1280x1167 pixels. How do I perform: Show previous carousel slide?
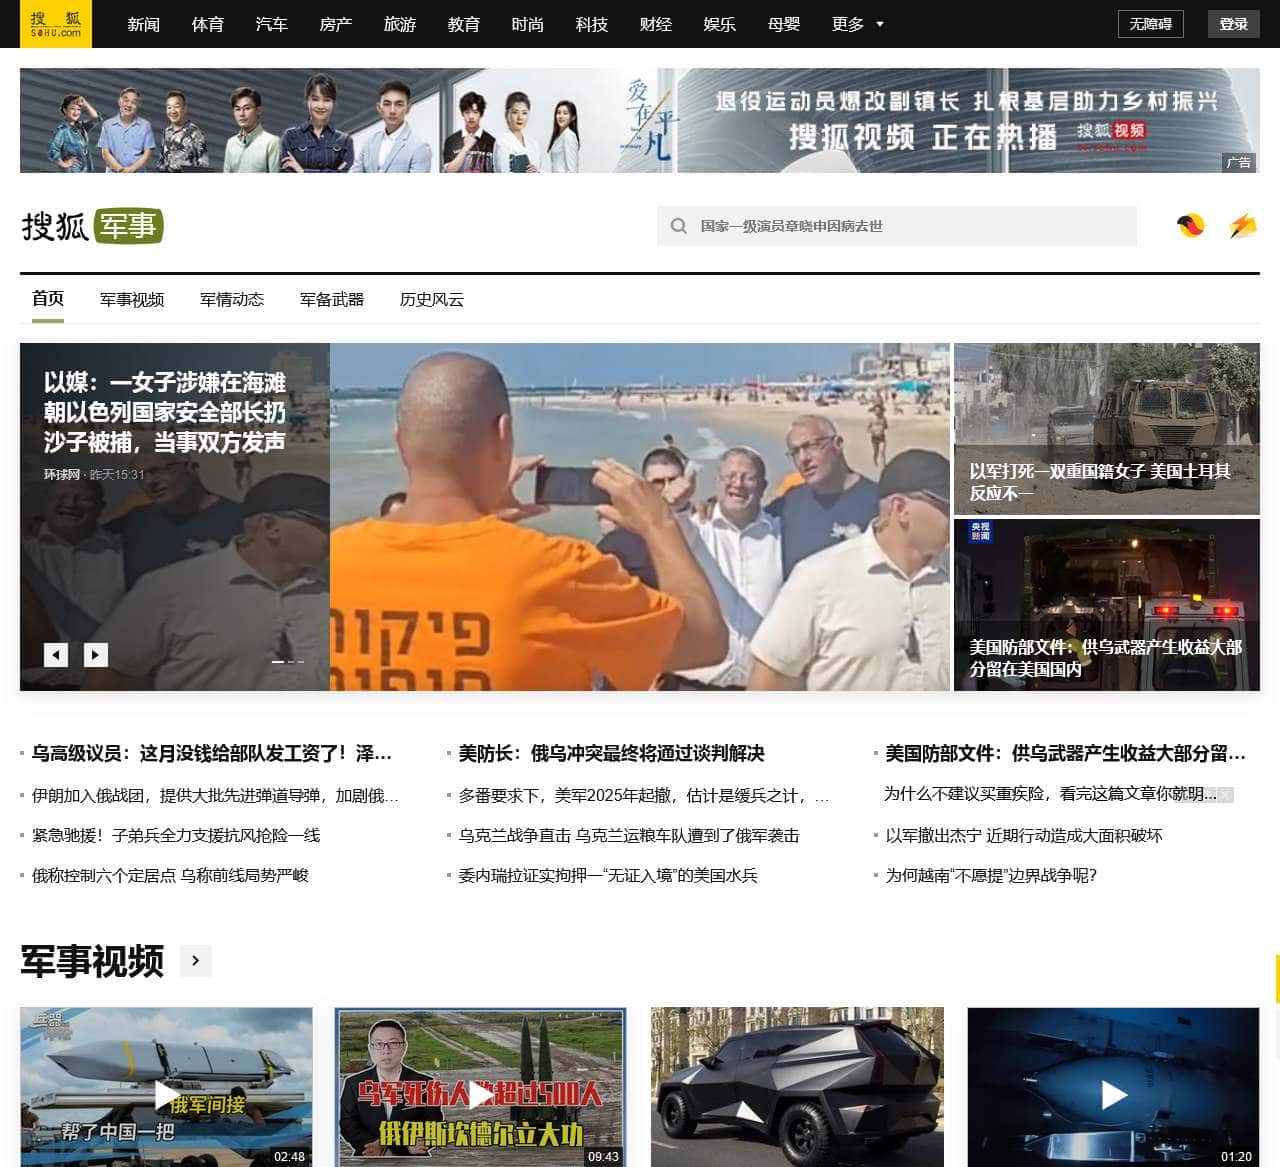[x=56, y=655]
